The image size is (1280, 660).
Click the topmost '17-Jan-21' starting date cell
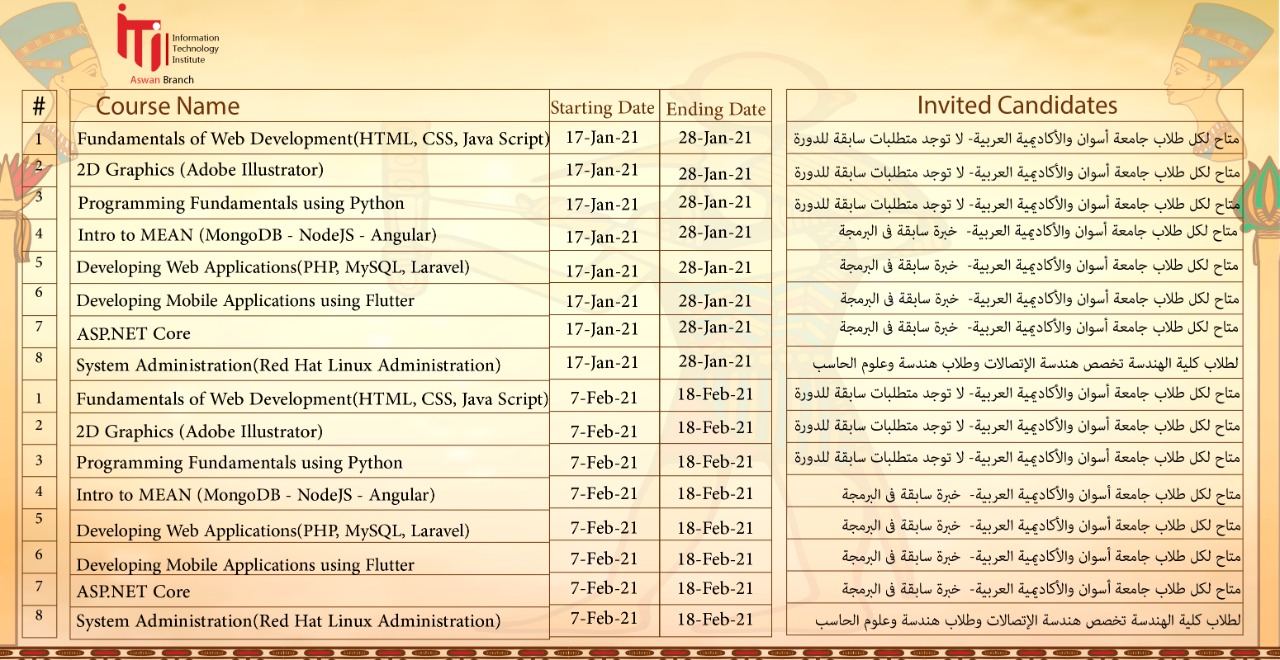[x=602, y=137]
